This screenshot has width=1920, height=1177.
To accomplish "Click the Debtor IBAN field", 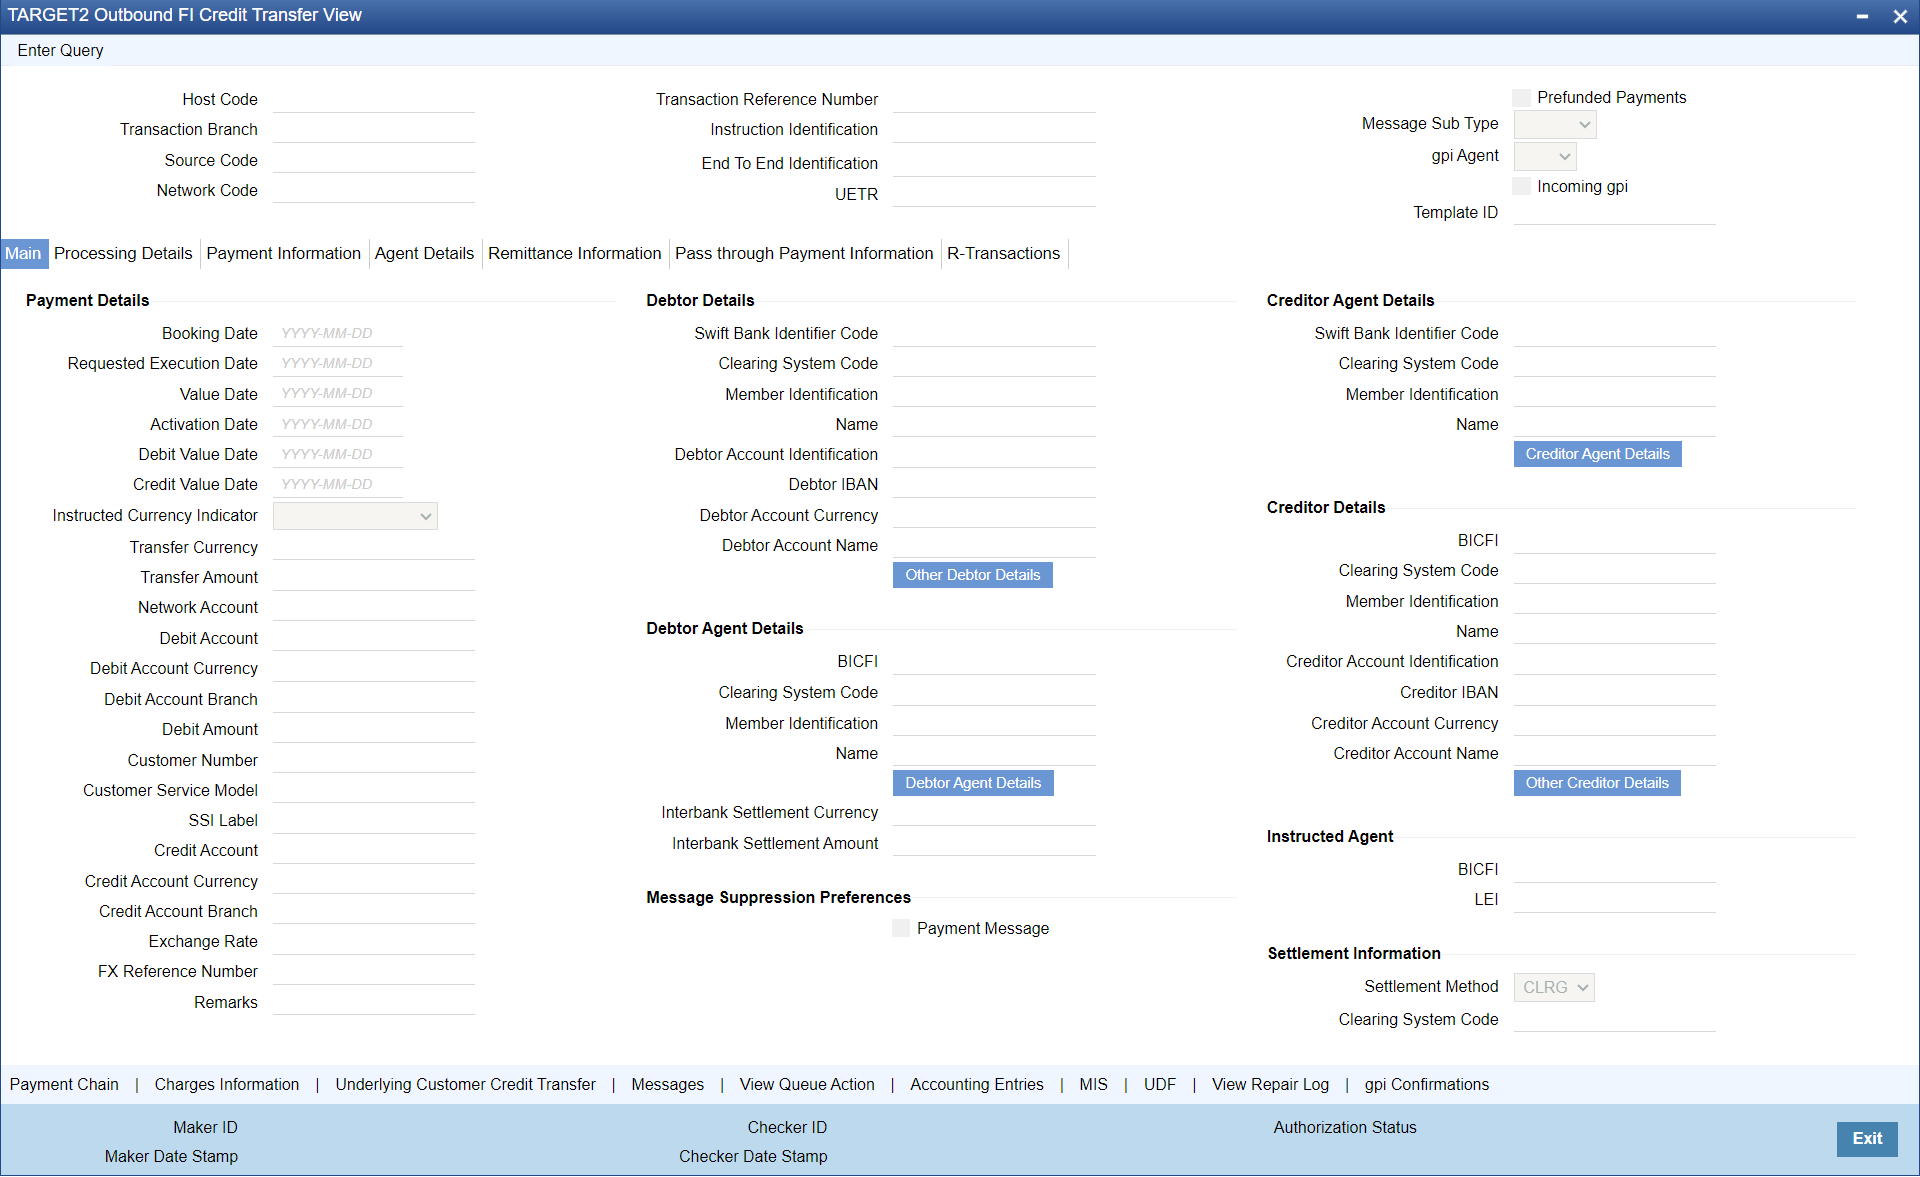I will pos(994,485).
